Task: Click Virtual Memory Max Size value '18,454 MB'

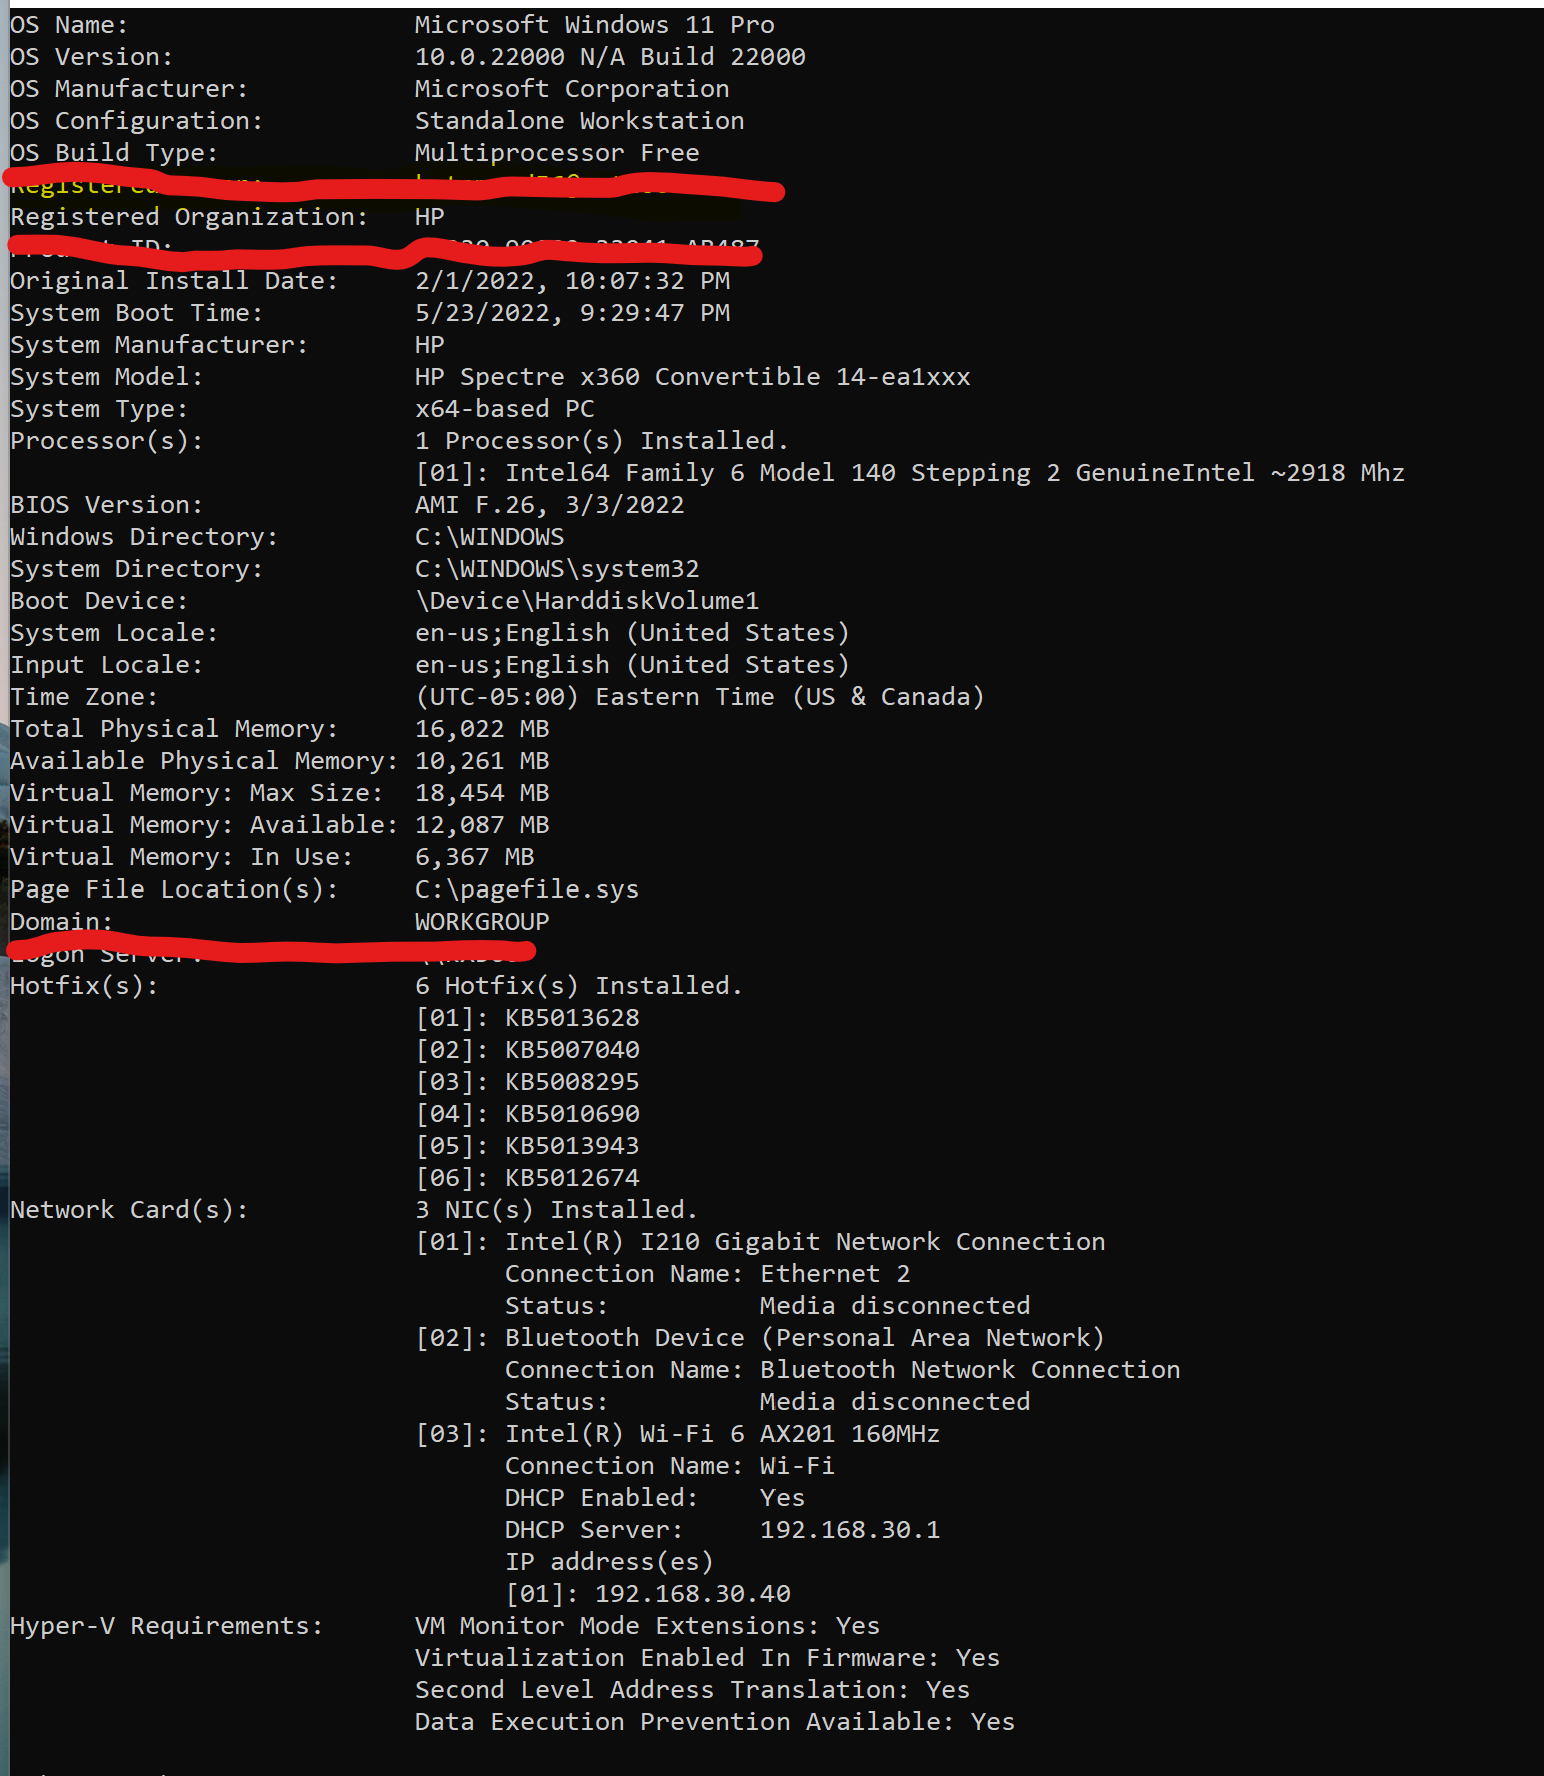Action: (x=482, y=793)
